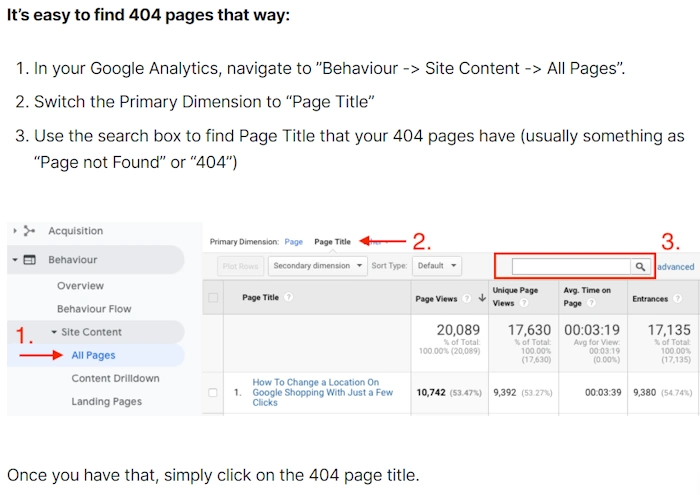Click help icon next to Page Views

coord(467,299)
